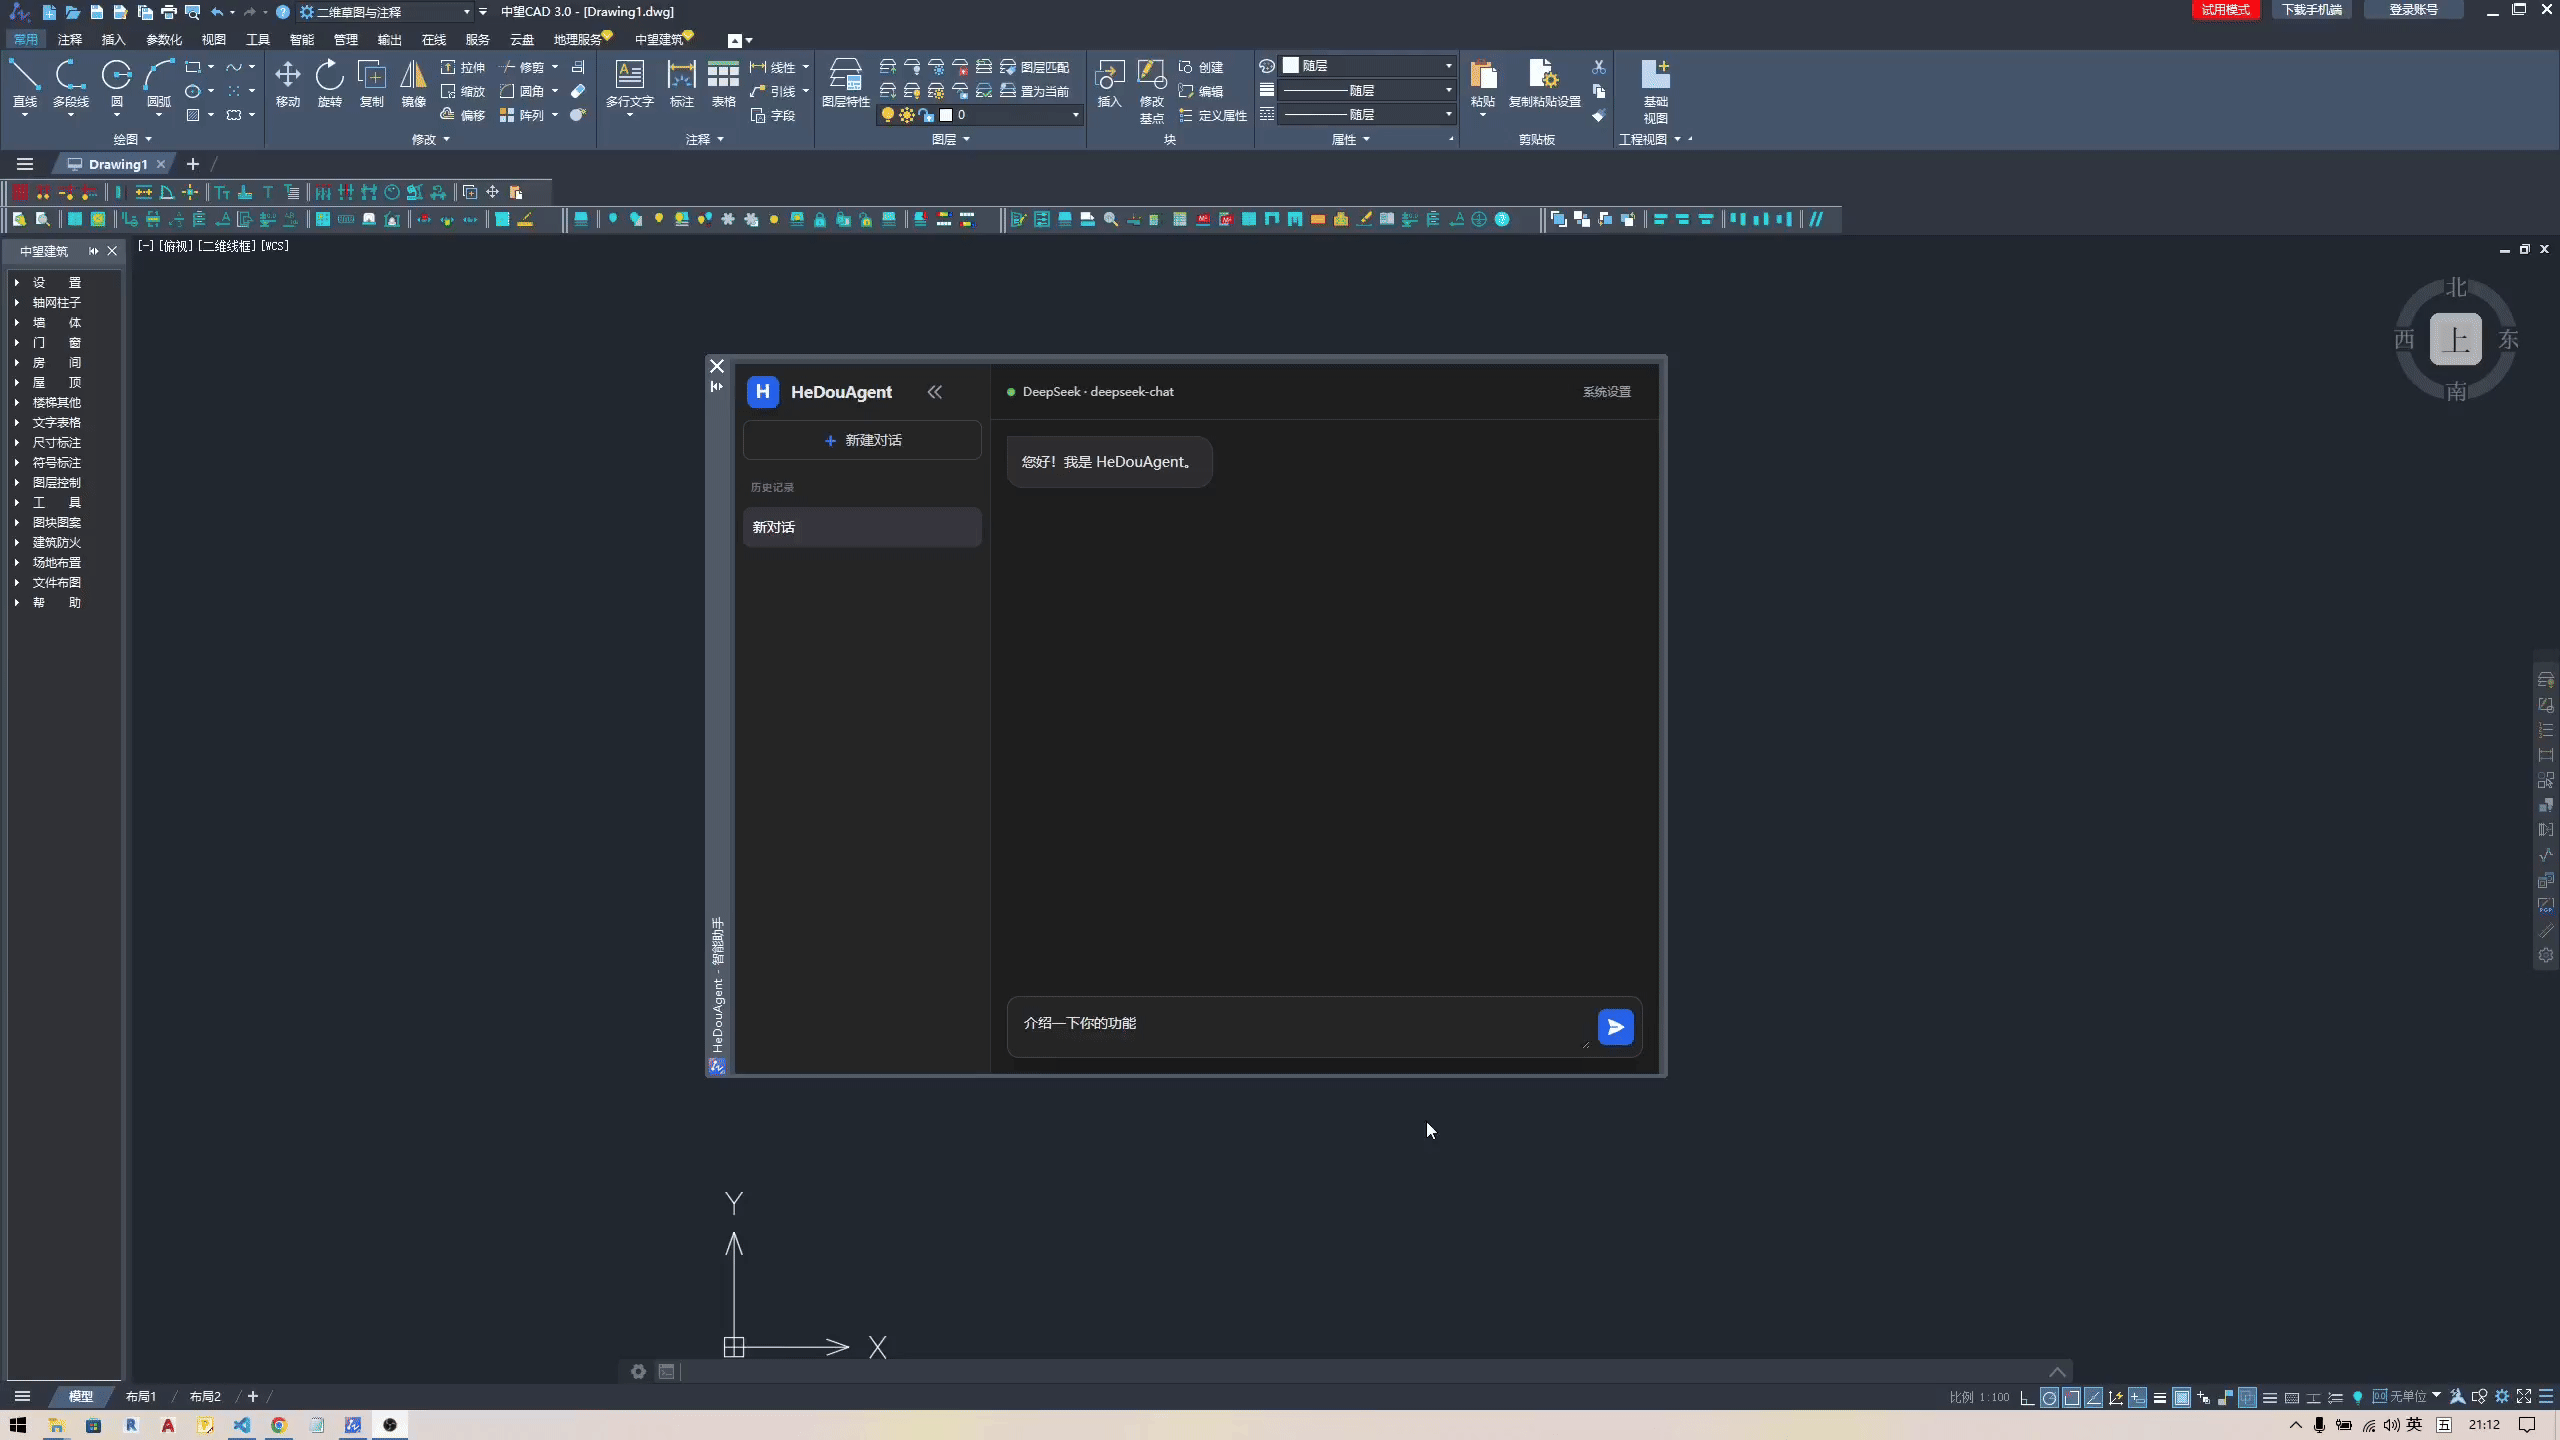Toggle lineweight display in status bar
Image resolution: width=2560 pixels, height=1440 pixels.
click(2160, 1397)
